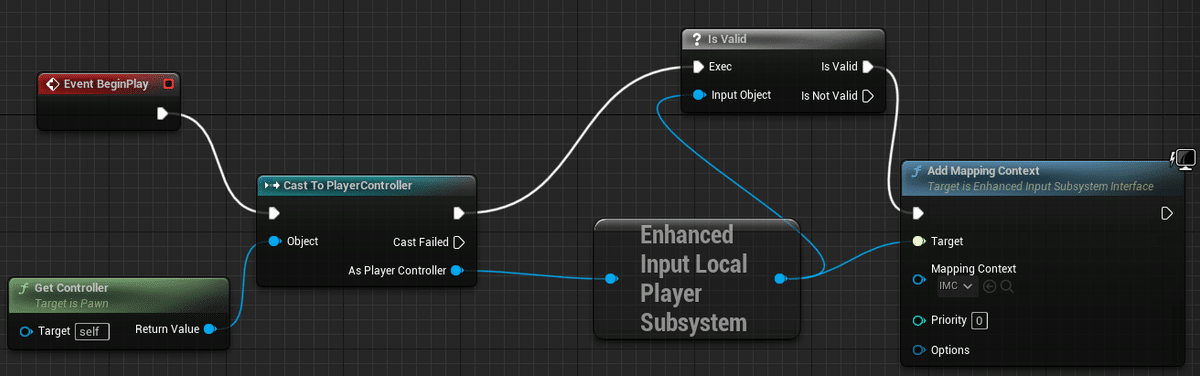Click the Mapping Context input pin

[918, 279]
